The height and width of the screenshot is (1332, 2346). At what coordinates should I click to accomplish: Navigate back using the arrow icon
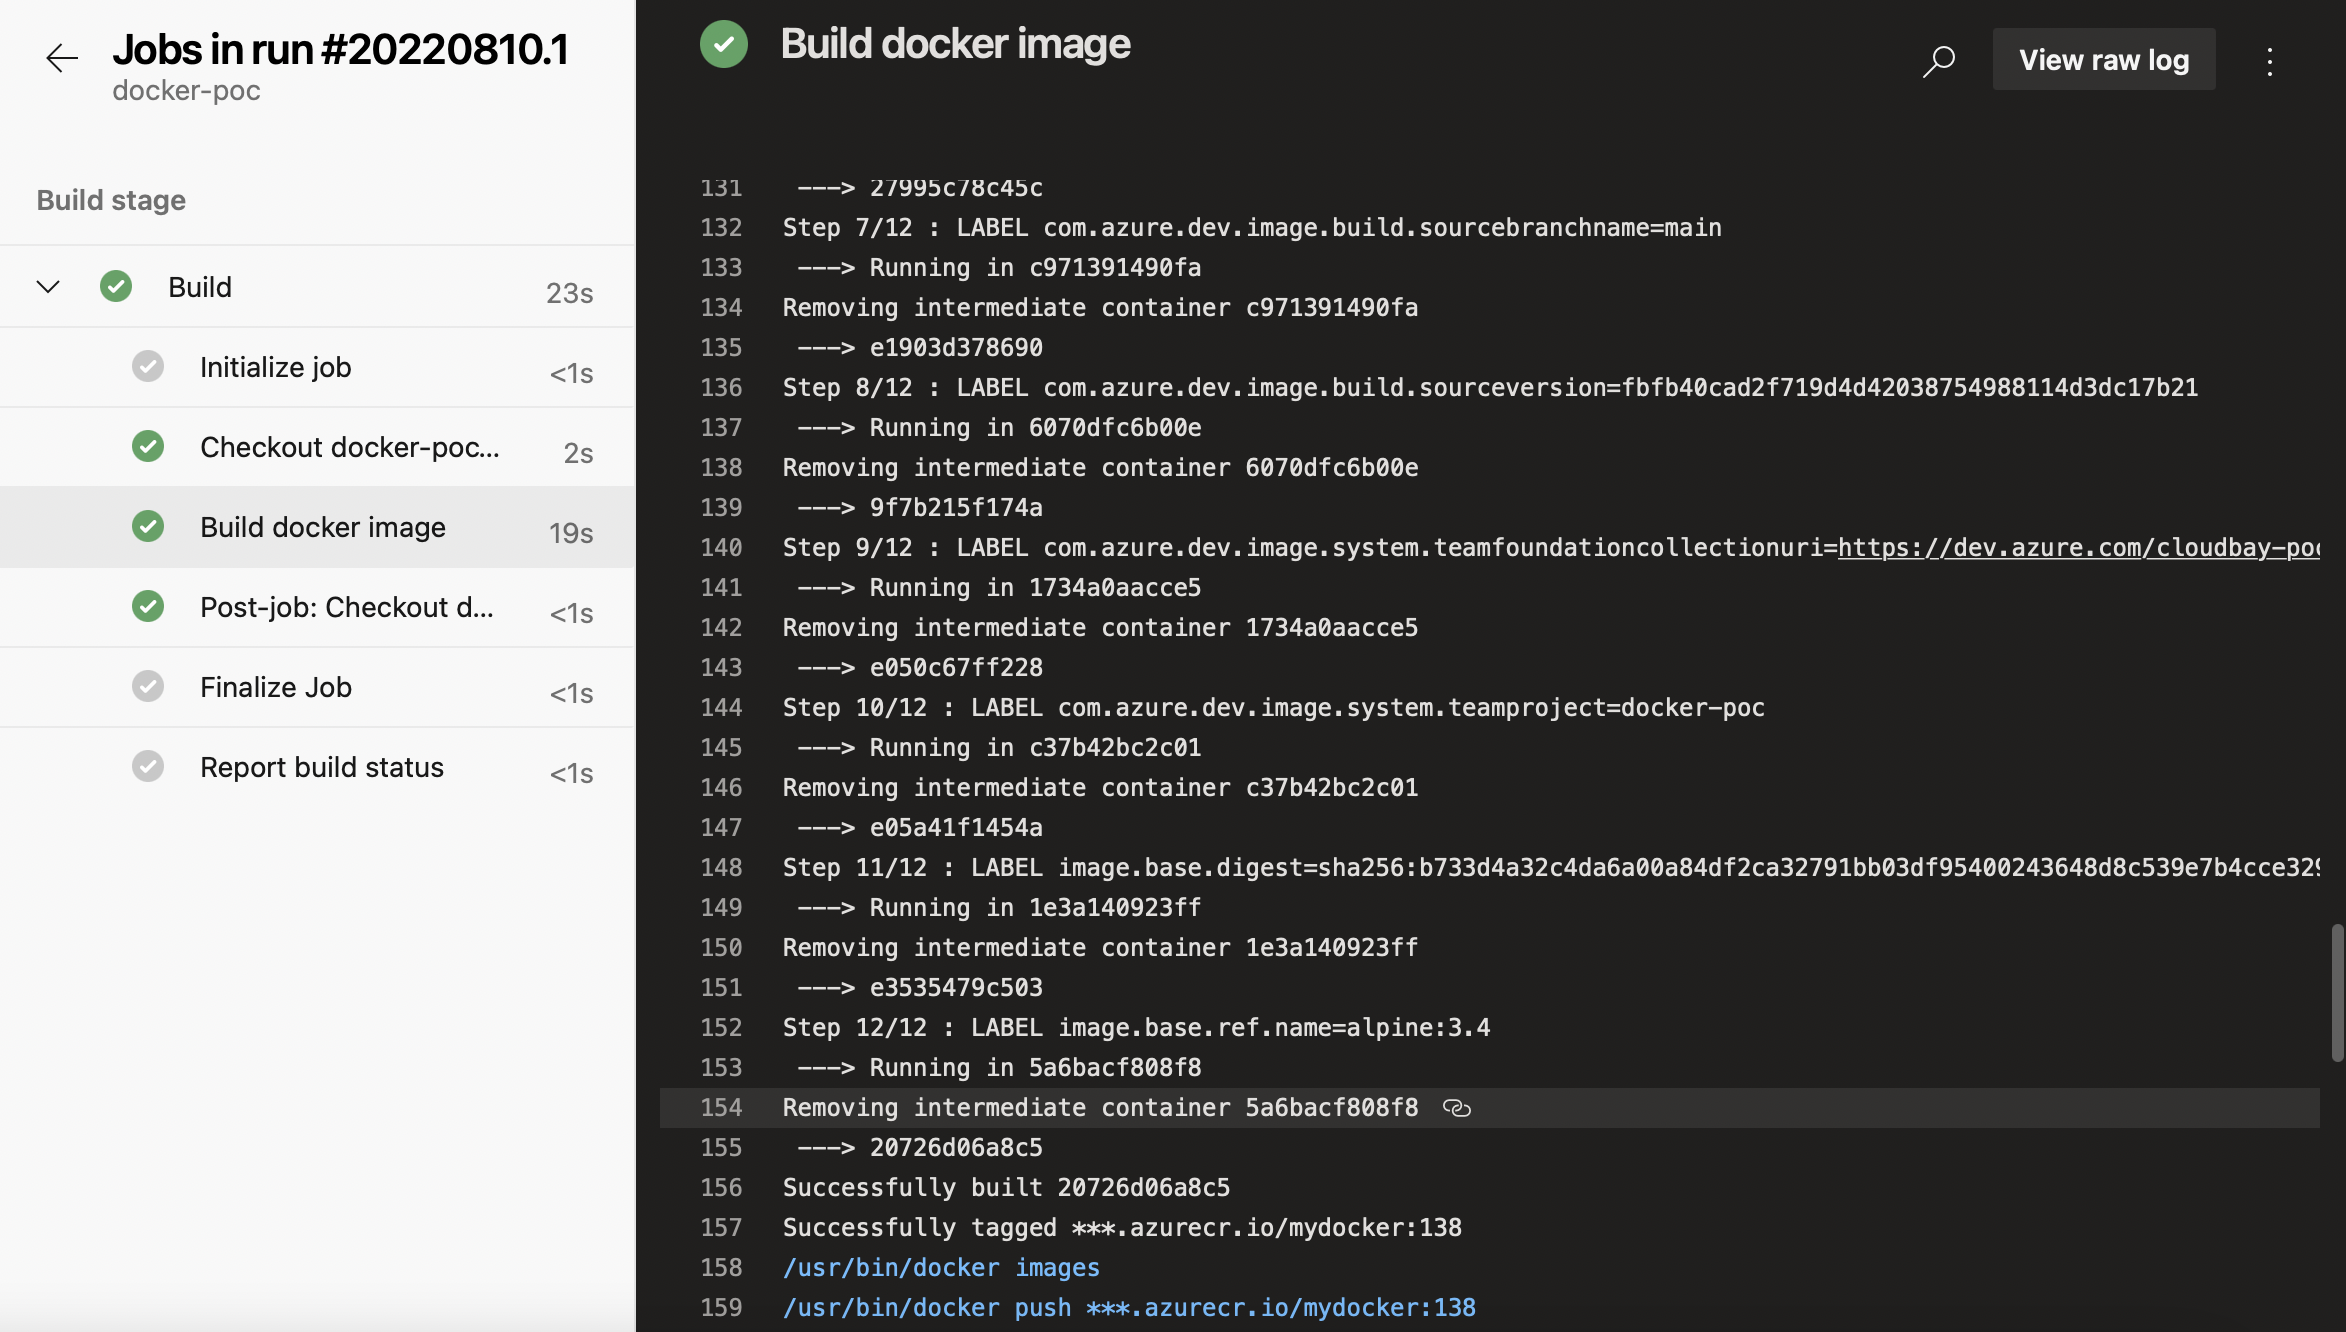pyautogui.click(x=62, y=58)
